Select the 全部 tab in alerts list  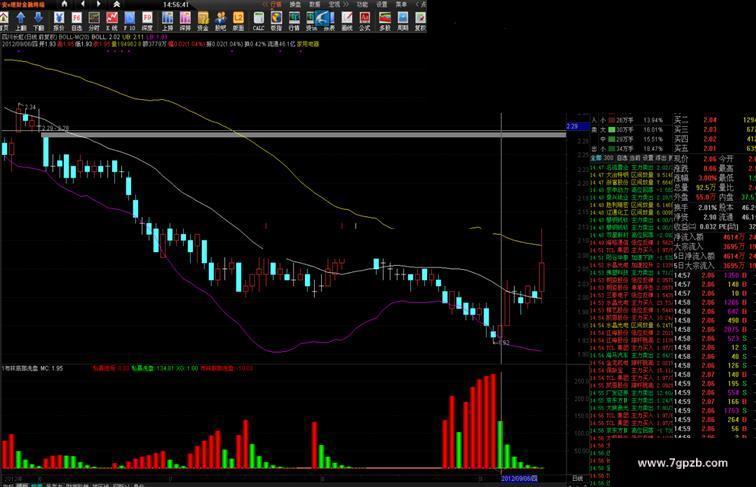(596, 158)
